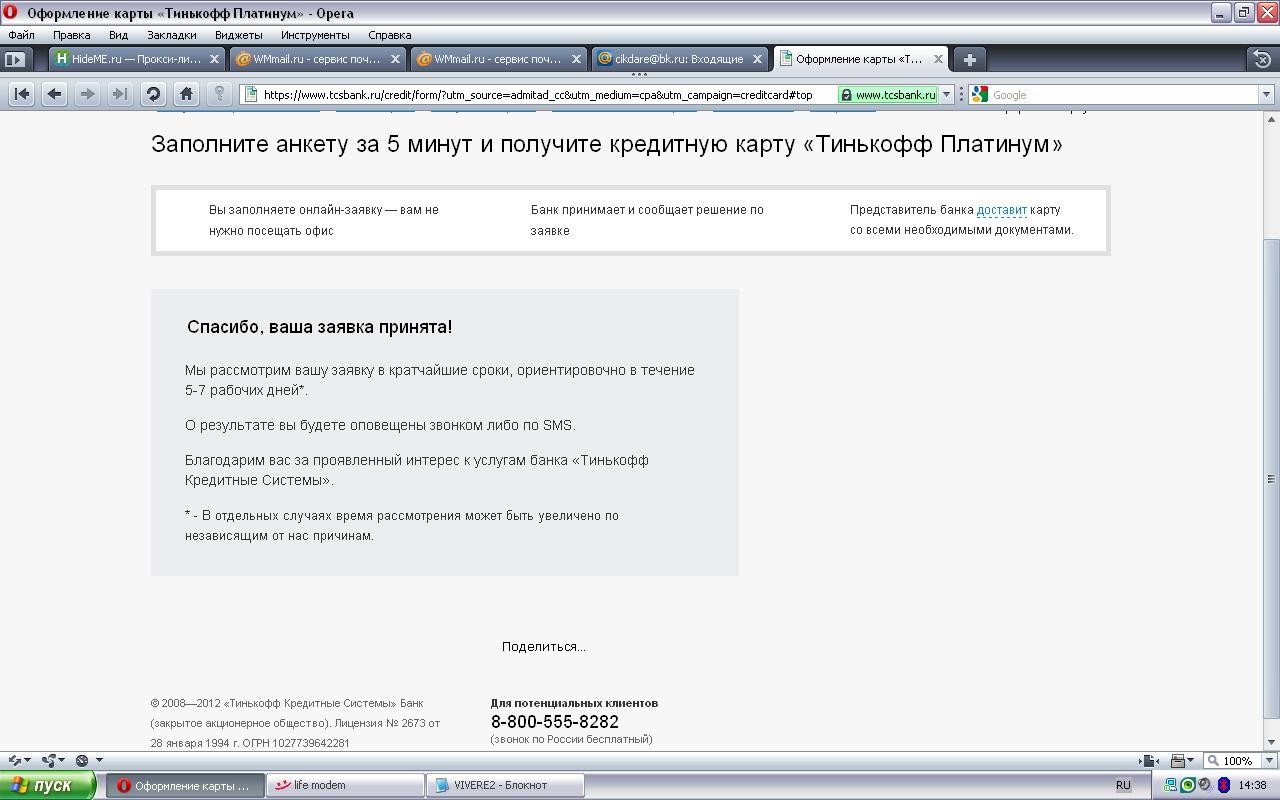Open the Вид menu
The width and height of the screenshot is (1280, 800).
click(x=118, y=35)
